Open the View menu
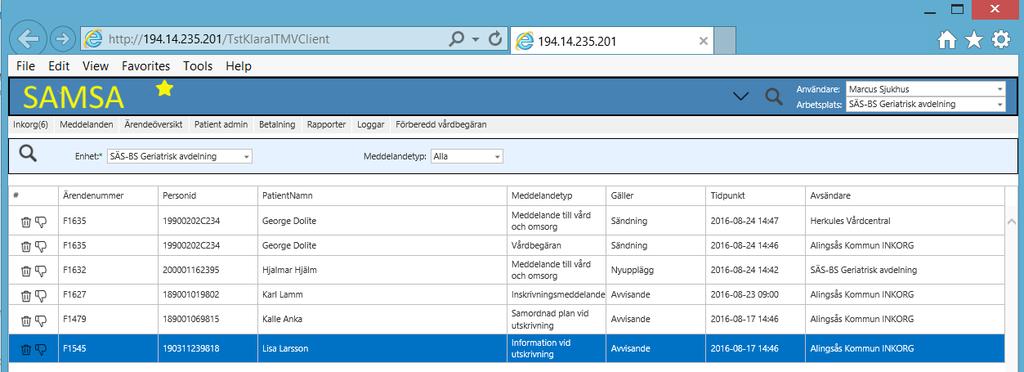This screenshot has height=372, width=1024. (95, 66)
